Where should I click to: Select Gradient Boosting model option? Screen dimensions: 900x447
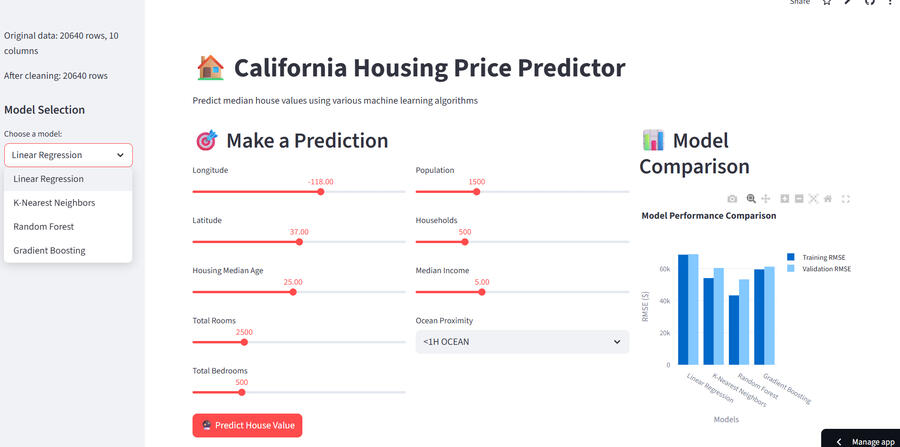[x=49, y=251]
